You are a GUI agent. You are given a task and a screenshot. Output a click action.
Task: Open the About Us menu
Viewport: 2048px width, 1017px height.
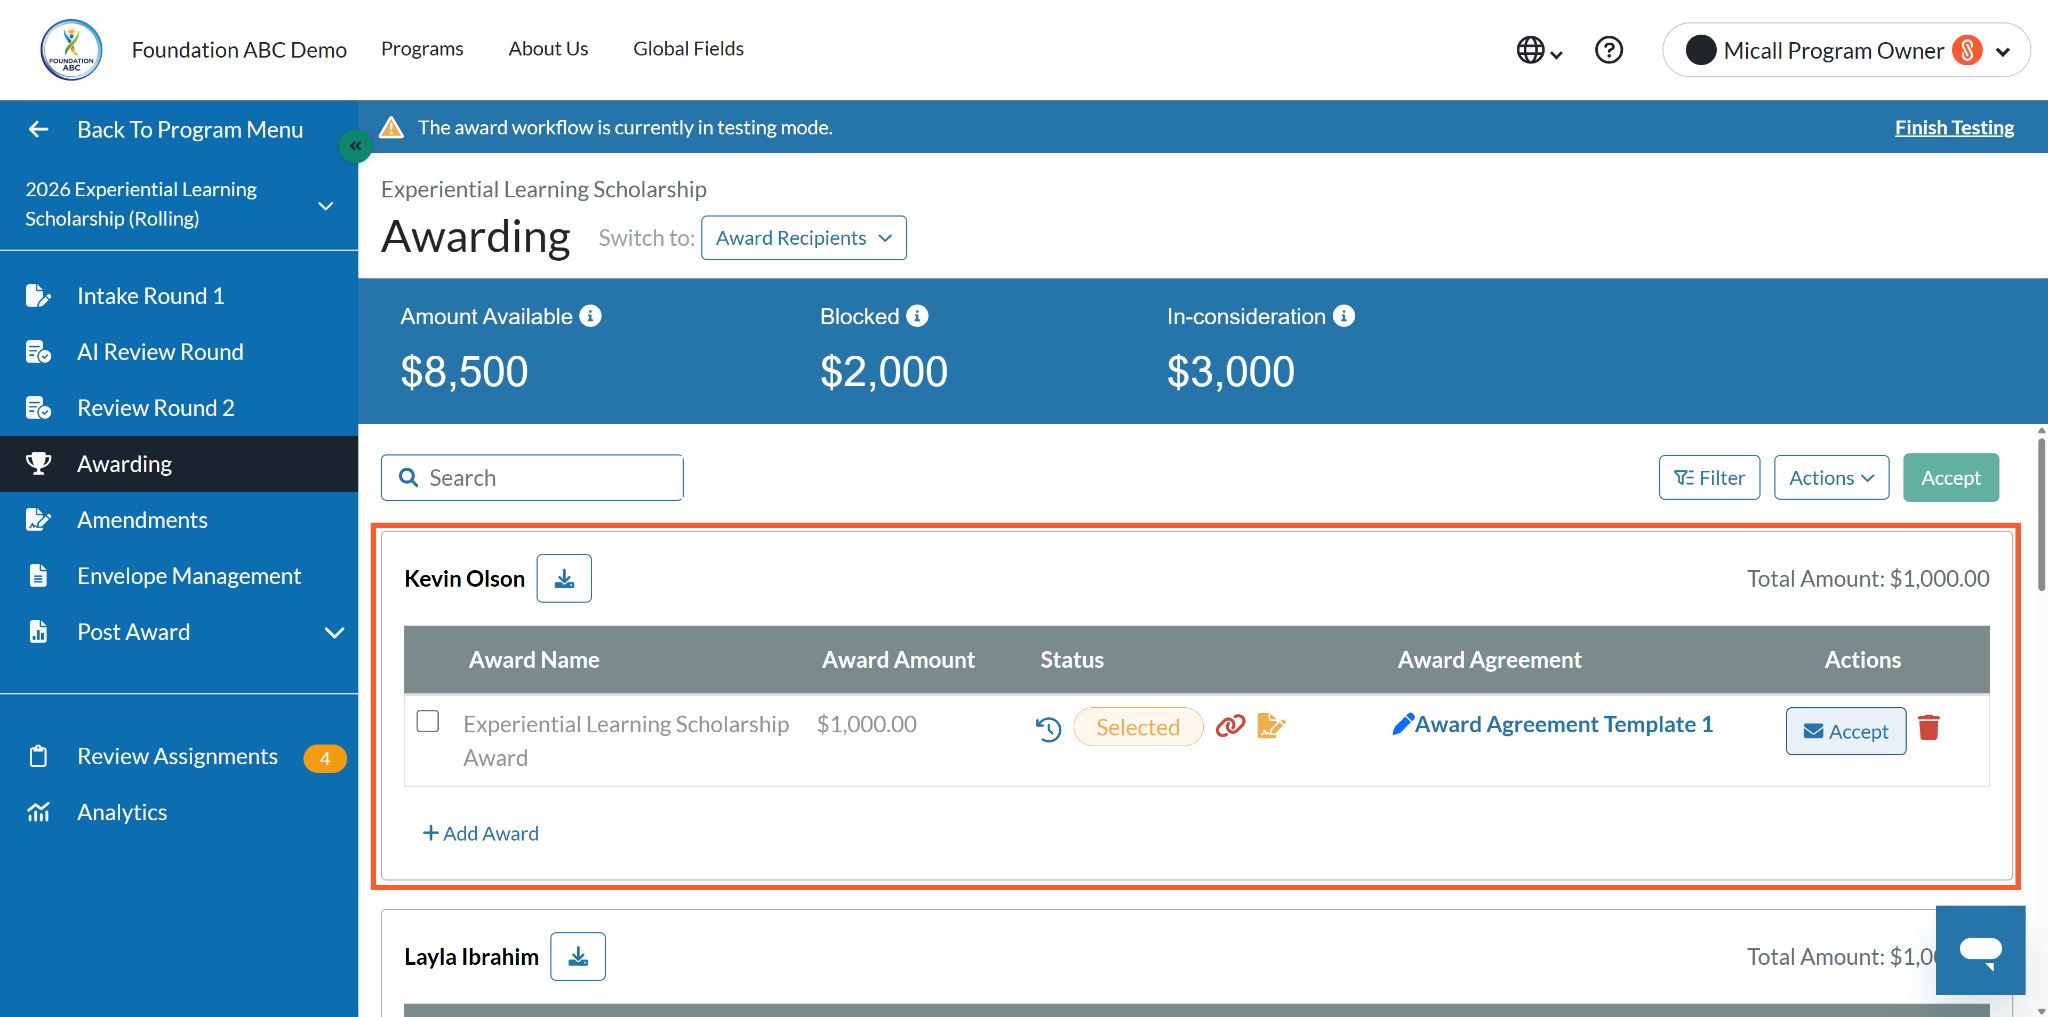coord(548,49)
